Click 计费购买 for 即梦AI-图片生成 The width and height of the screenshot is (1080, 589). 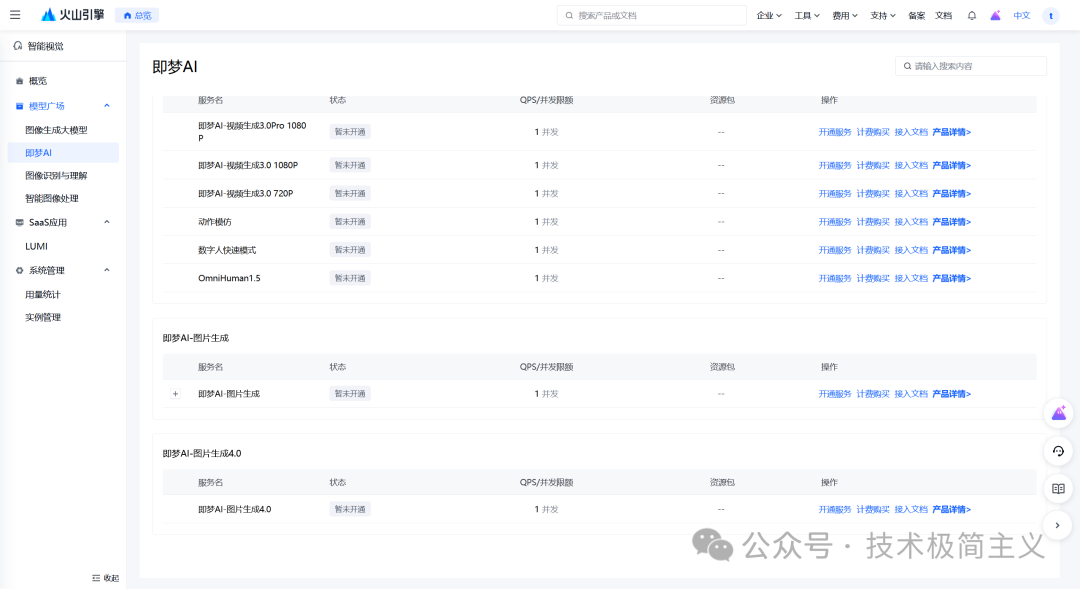point(873,394)
